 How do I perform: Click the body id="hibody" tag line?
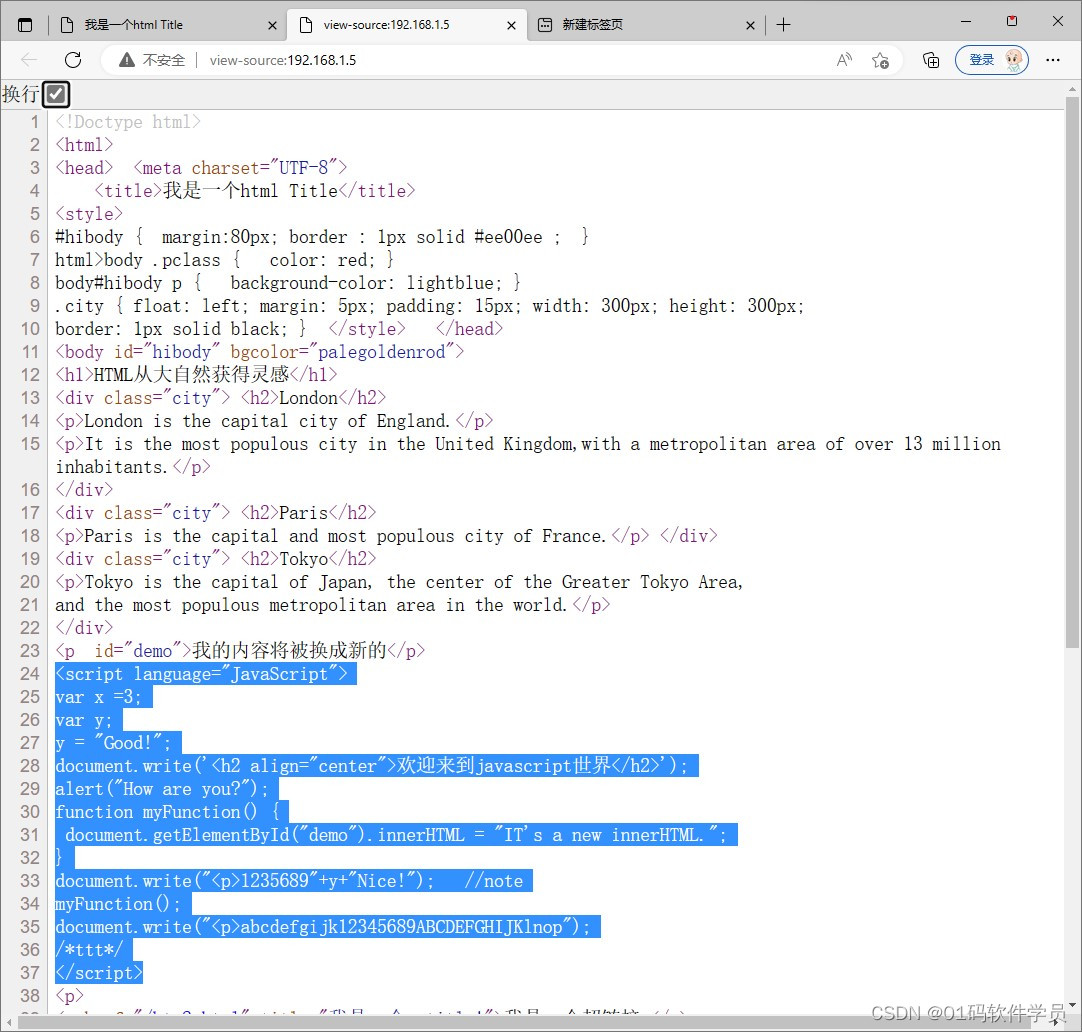[259, 352]
